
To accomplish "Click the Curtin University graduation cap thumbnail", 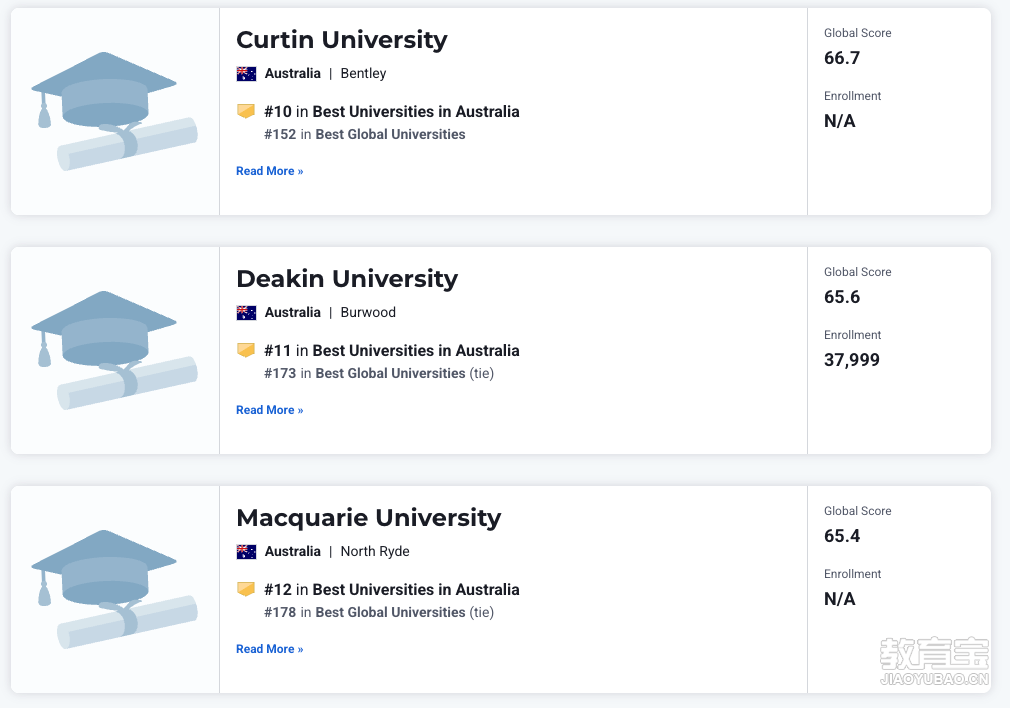I will click(115, 111).
